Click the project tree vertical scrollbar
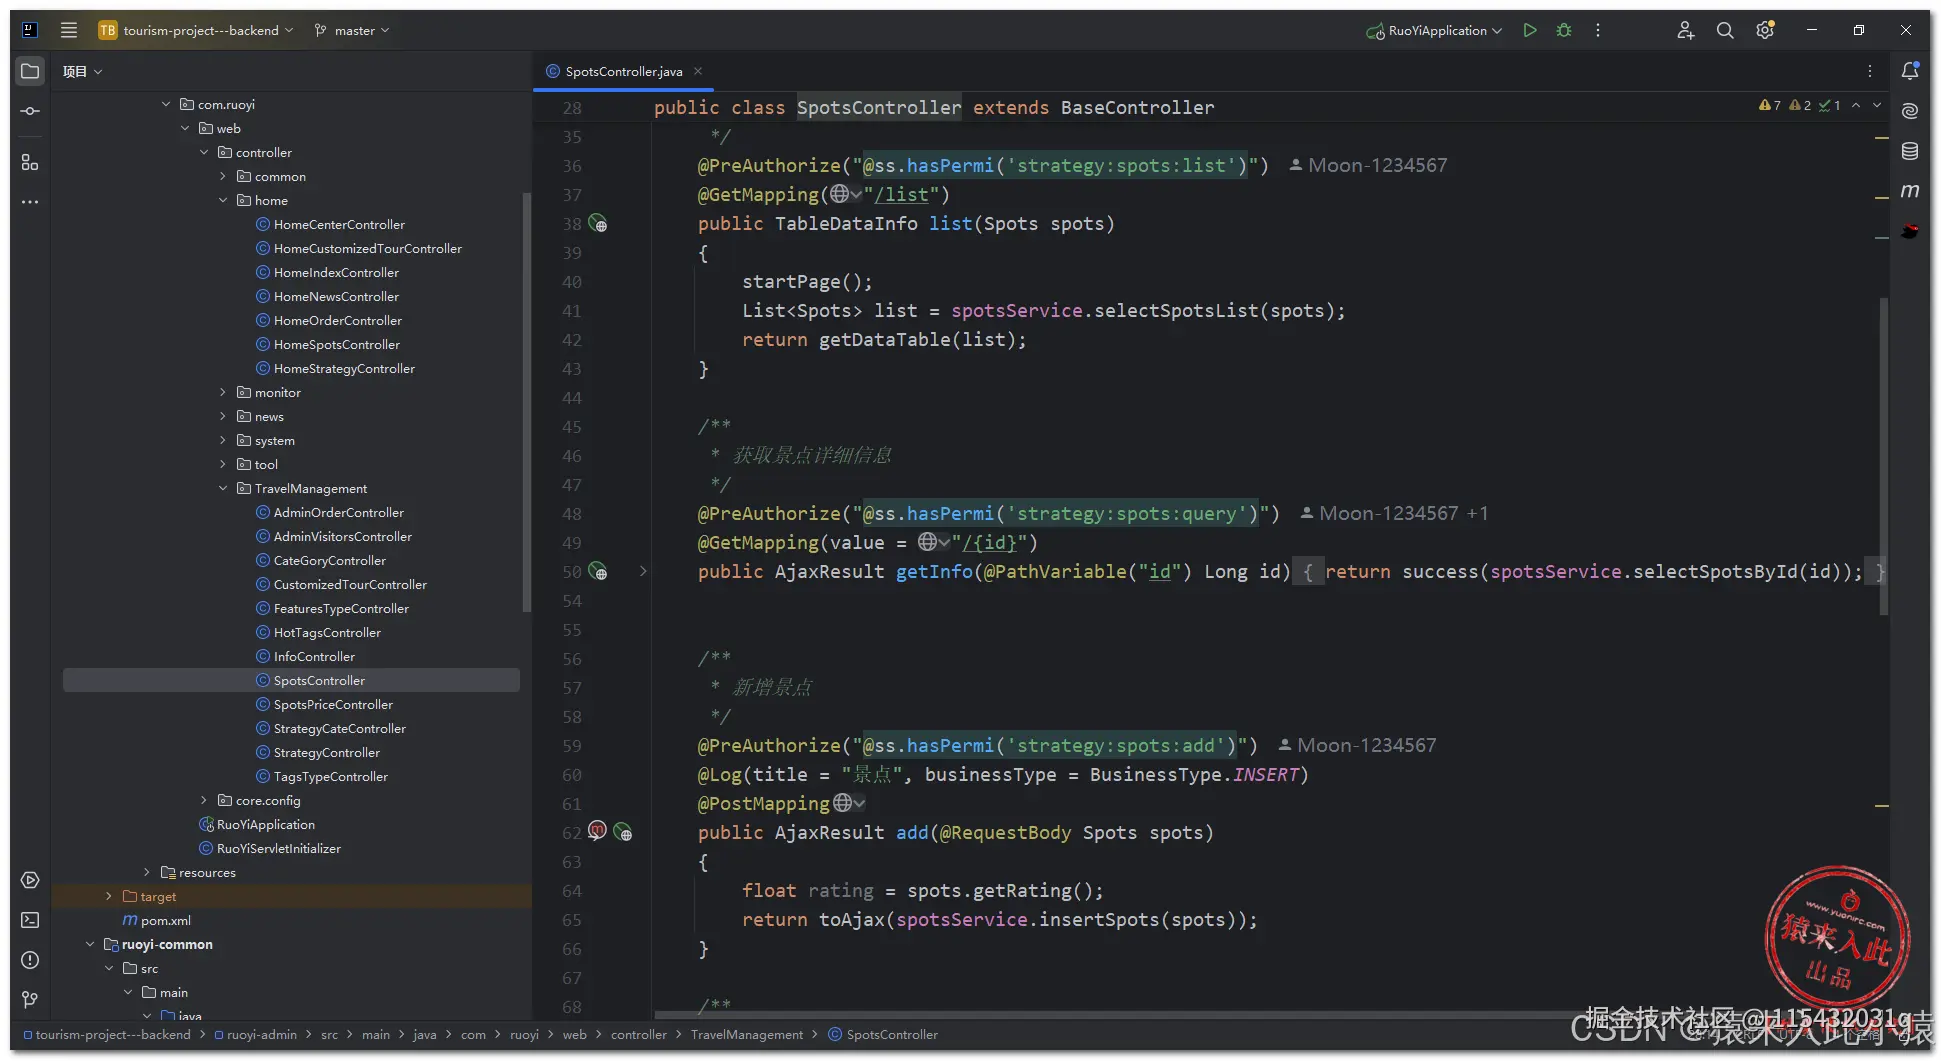Image resolution: width=1941 pixels, height=1061 pixels. coord(527,402)
